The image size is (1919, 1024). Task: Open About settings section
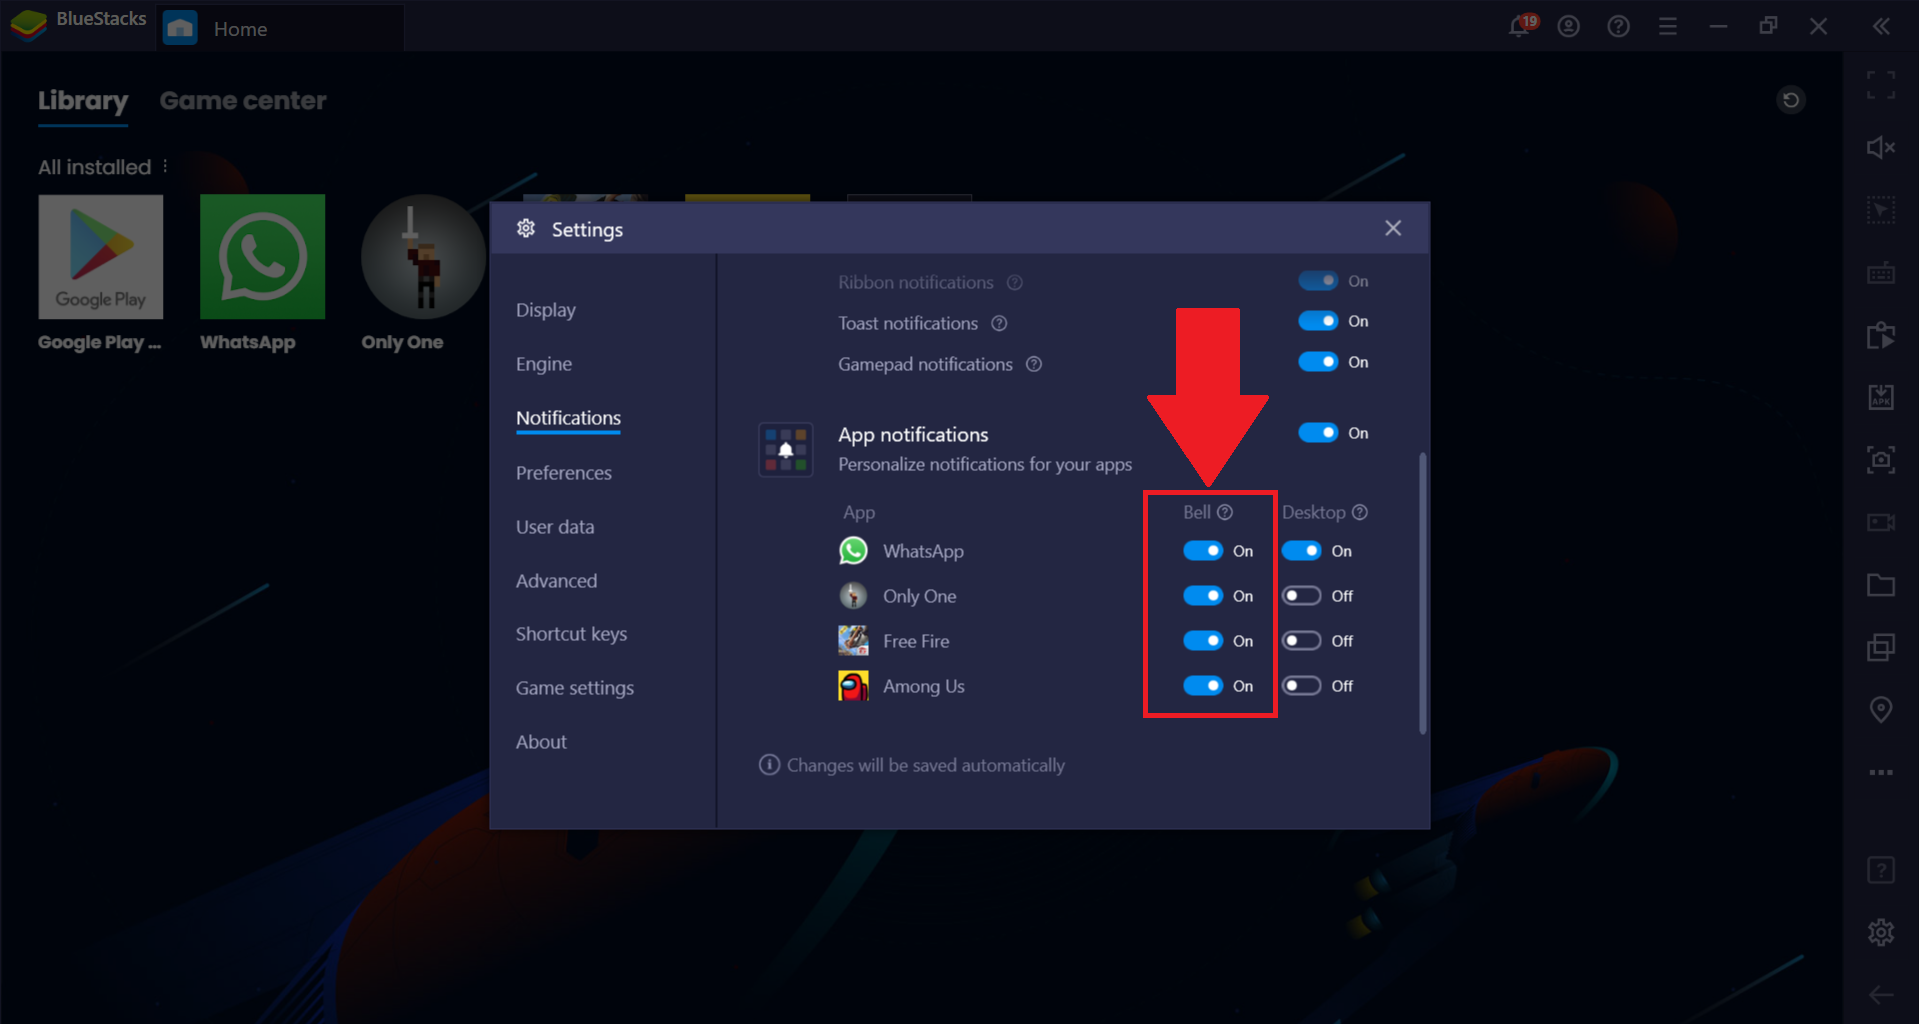[541, 742]
